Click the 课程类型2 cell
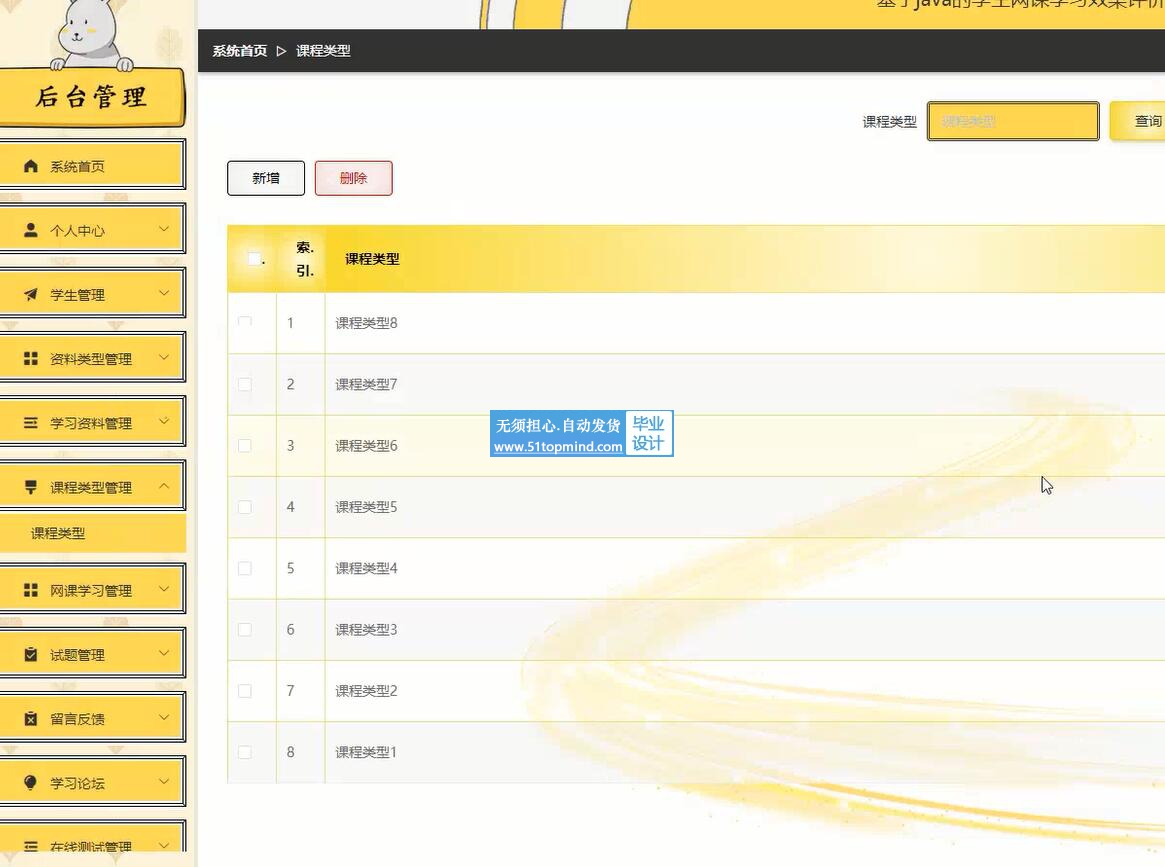The image size is (1165, 867). point(366,691)
